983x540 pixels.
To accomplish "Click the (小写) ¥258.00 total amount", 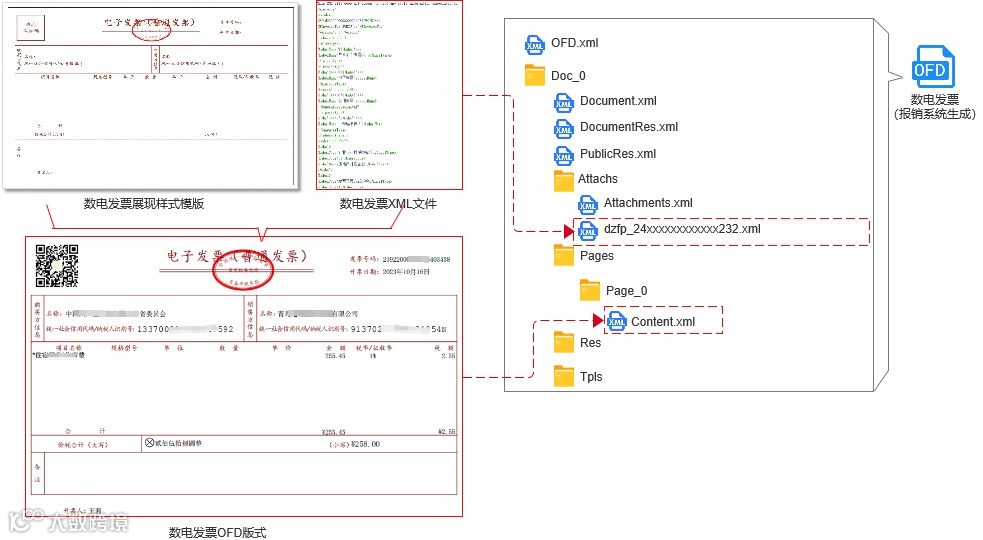I will click(x=354, y=444).
